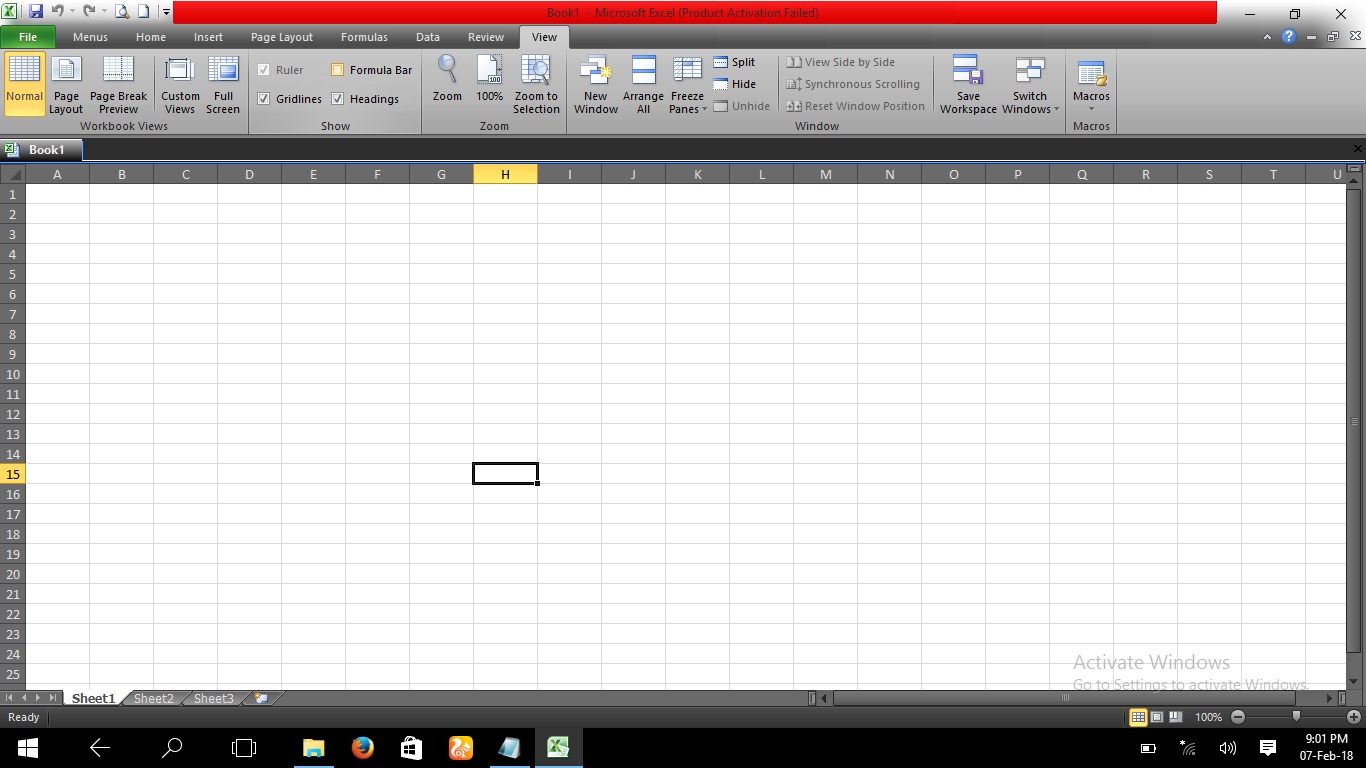Open the Formulas ribbon tab
This screenshot has height=768, width=1366.
[364, 37]
